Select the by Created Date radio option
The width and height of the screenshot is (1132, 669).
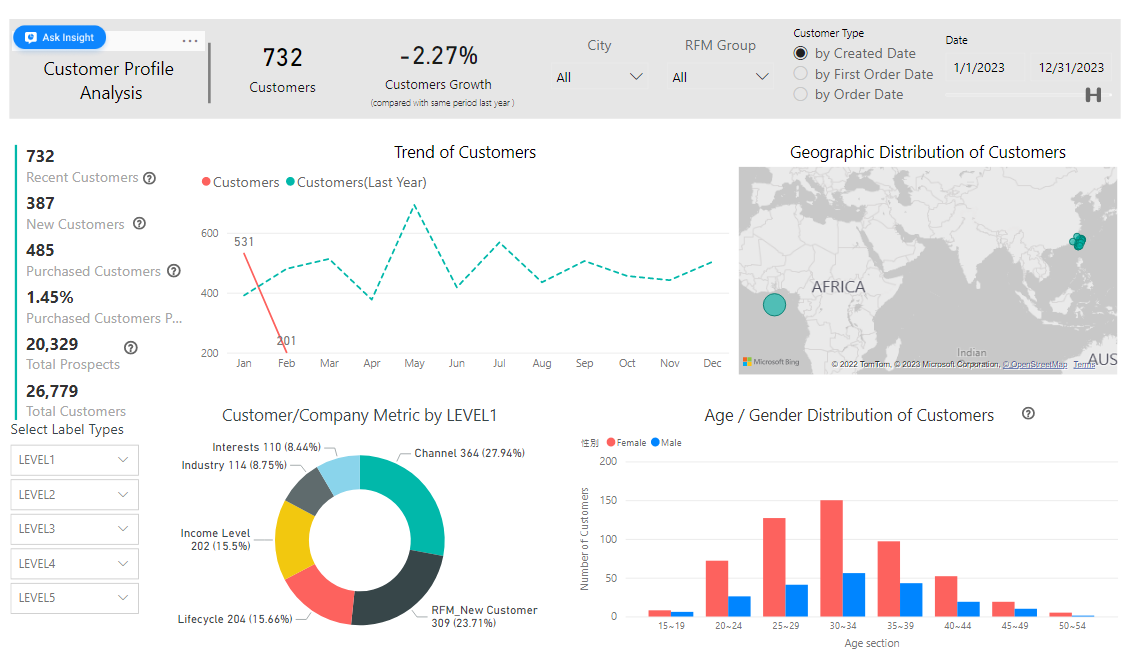click(800, 53)
